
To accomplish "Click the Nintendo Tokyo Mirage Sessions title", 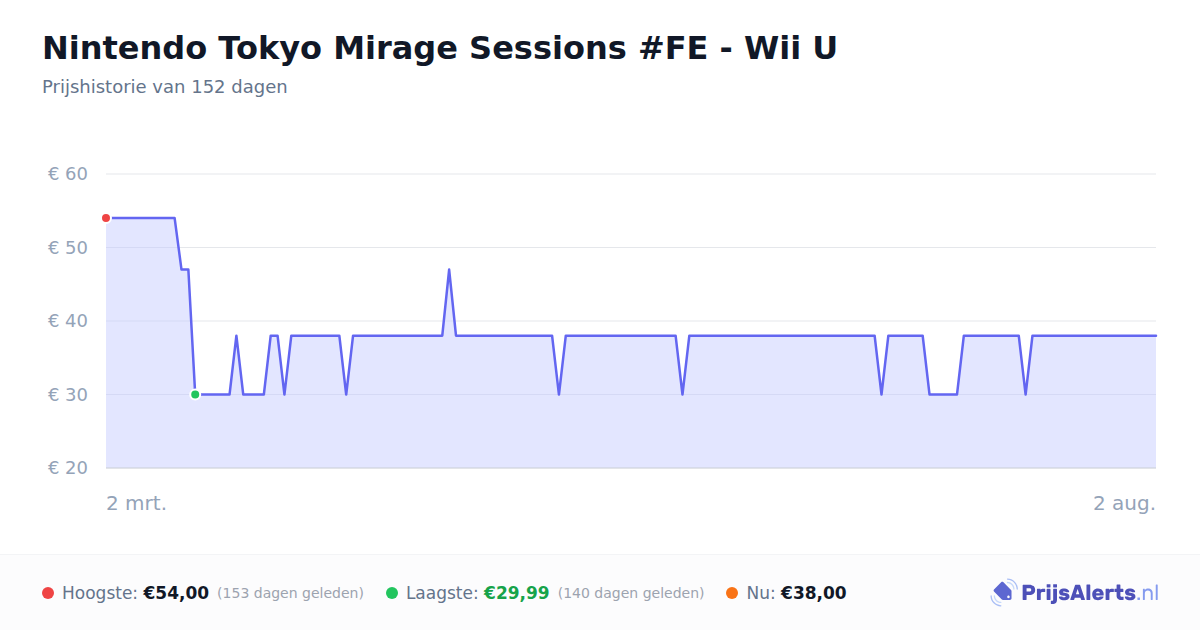I will click(439, 47).
